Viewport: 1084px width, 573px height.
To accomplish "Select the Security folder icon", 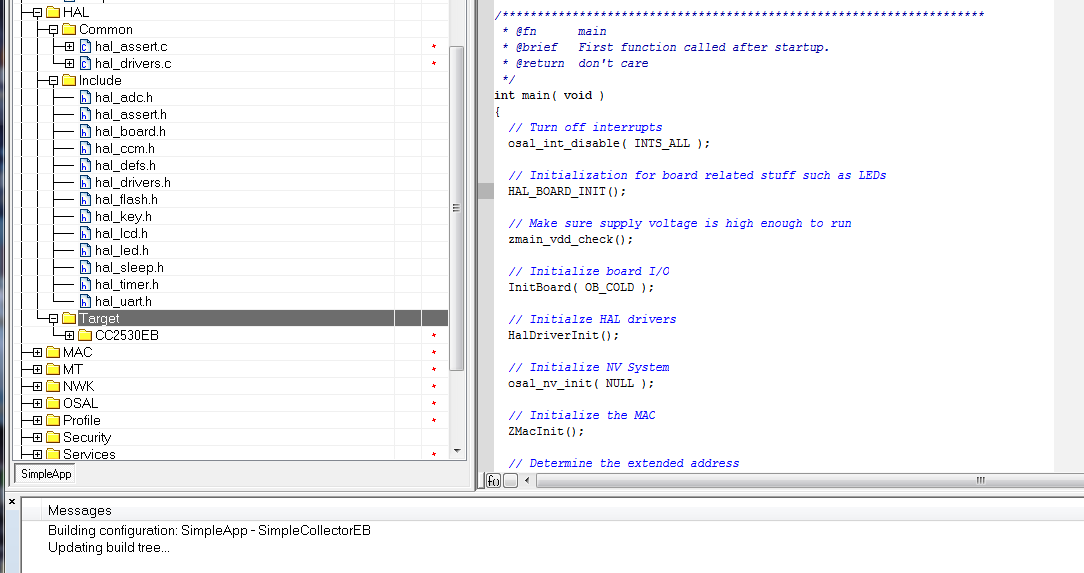I will 53,438.
